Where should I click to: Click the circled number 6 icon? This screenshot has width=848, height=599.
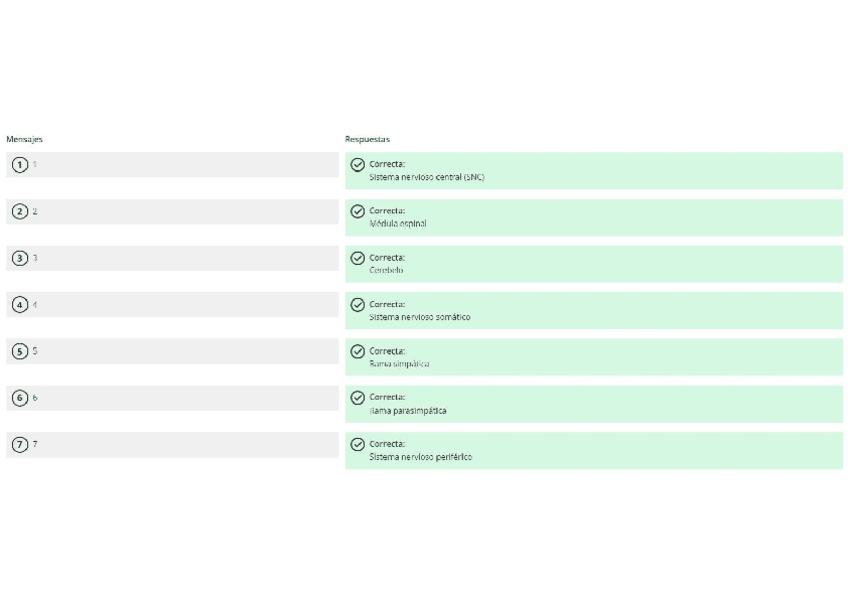click(19, 398)
